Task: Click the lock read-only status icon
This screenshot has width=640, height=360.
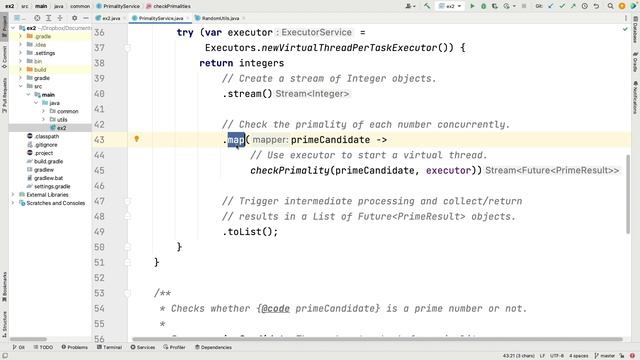Action: tap(622, 356)
